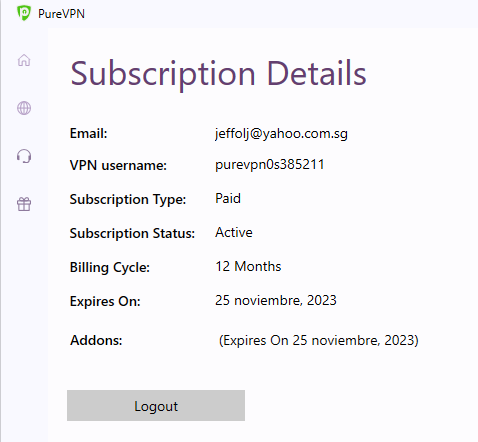The width and height of the screenshot is (478, 442).
Task: Open the headset support icon in sidebar
Action: coord(24,156)
